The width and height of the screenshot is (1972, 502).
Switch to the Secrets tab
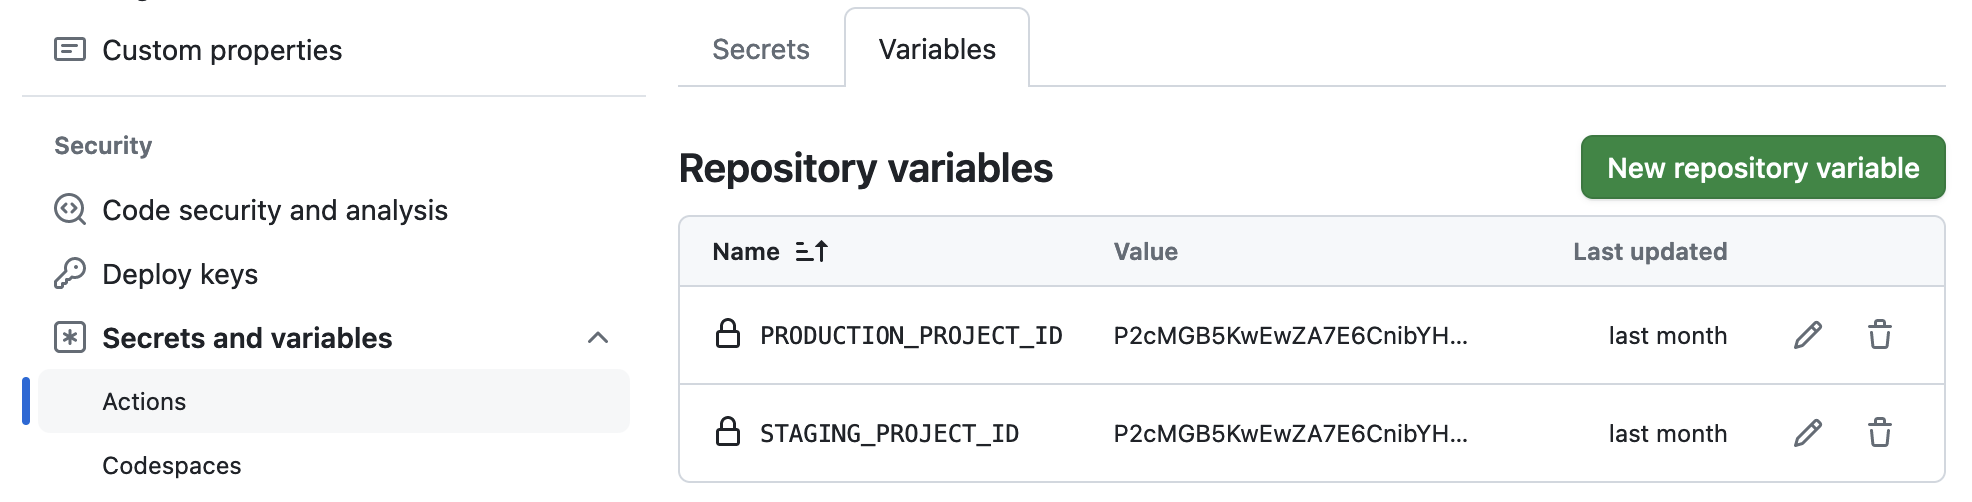click(761, 49)
